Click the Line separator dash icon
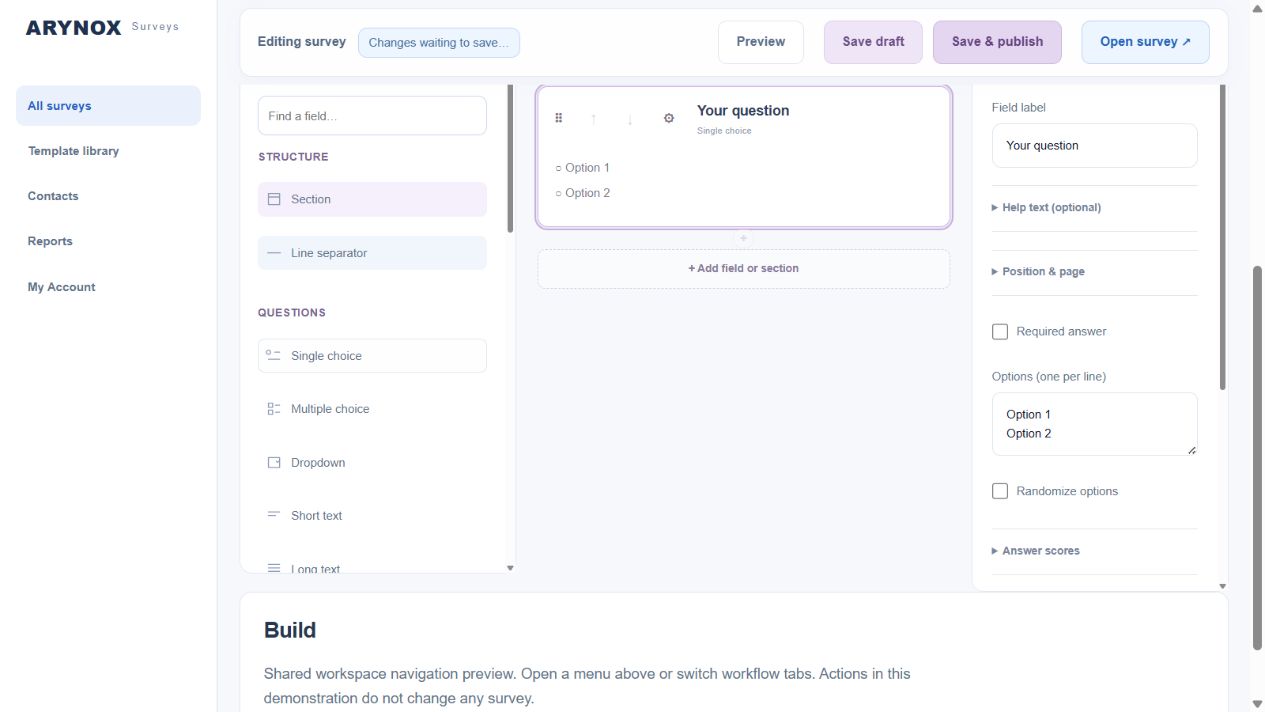1265x712 pixels. [x=274, y=253]
